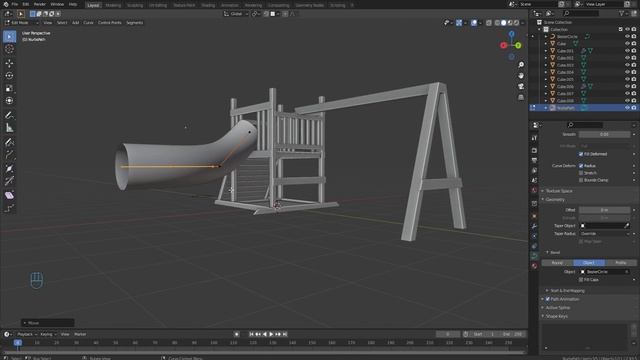This screenshot has height=360, width=640.
Task: Select the curve Draw tool
Action: [x=9, y=142]
